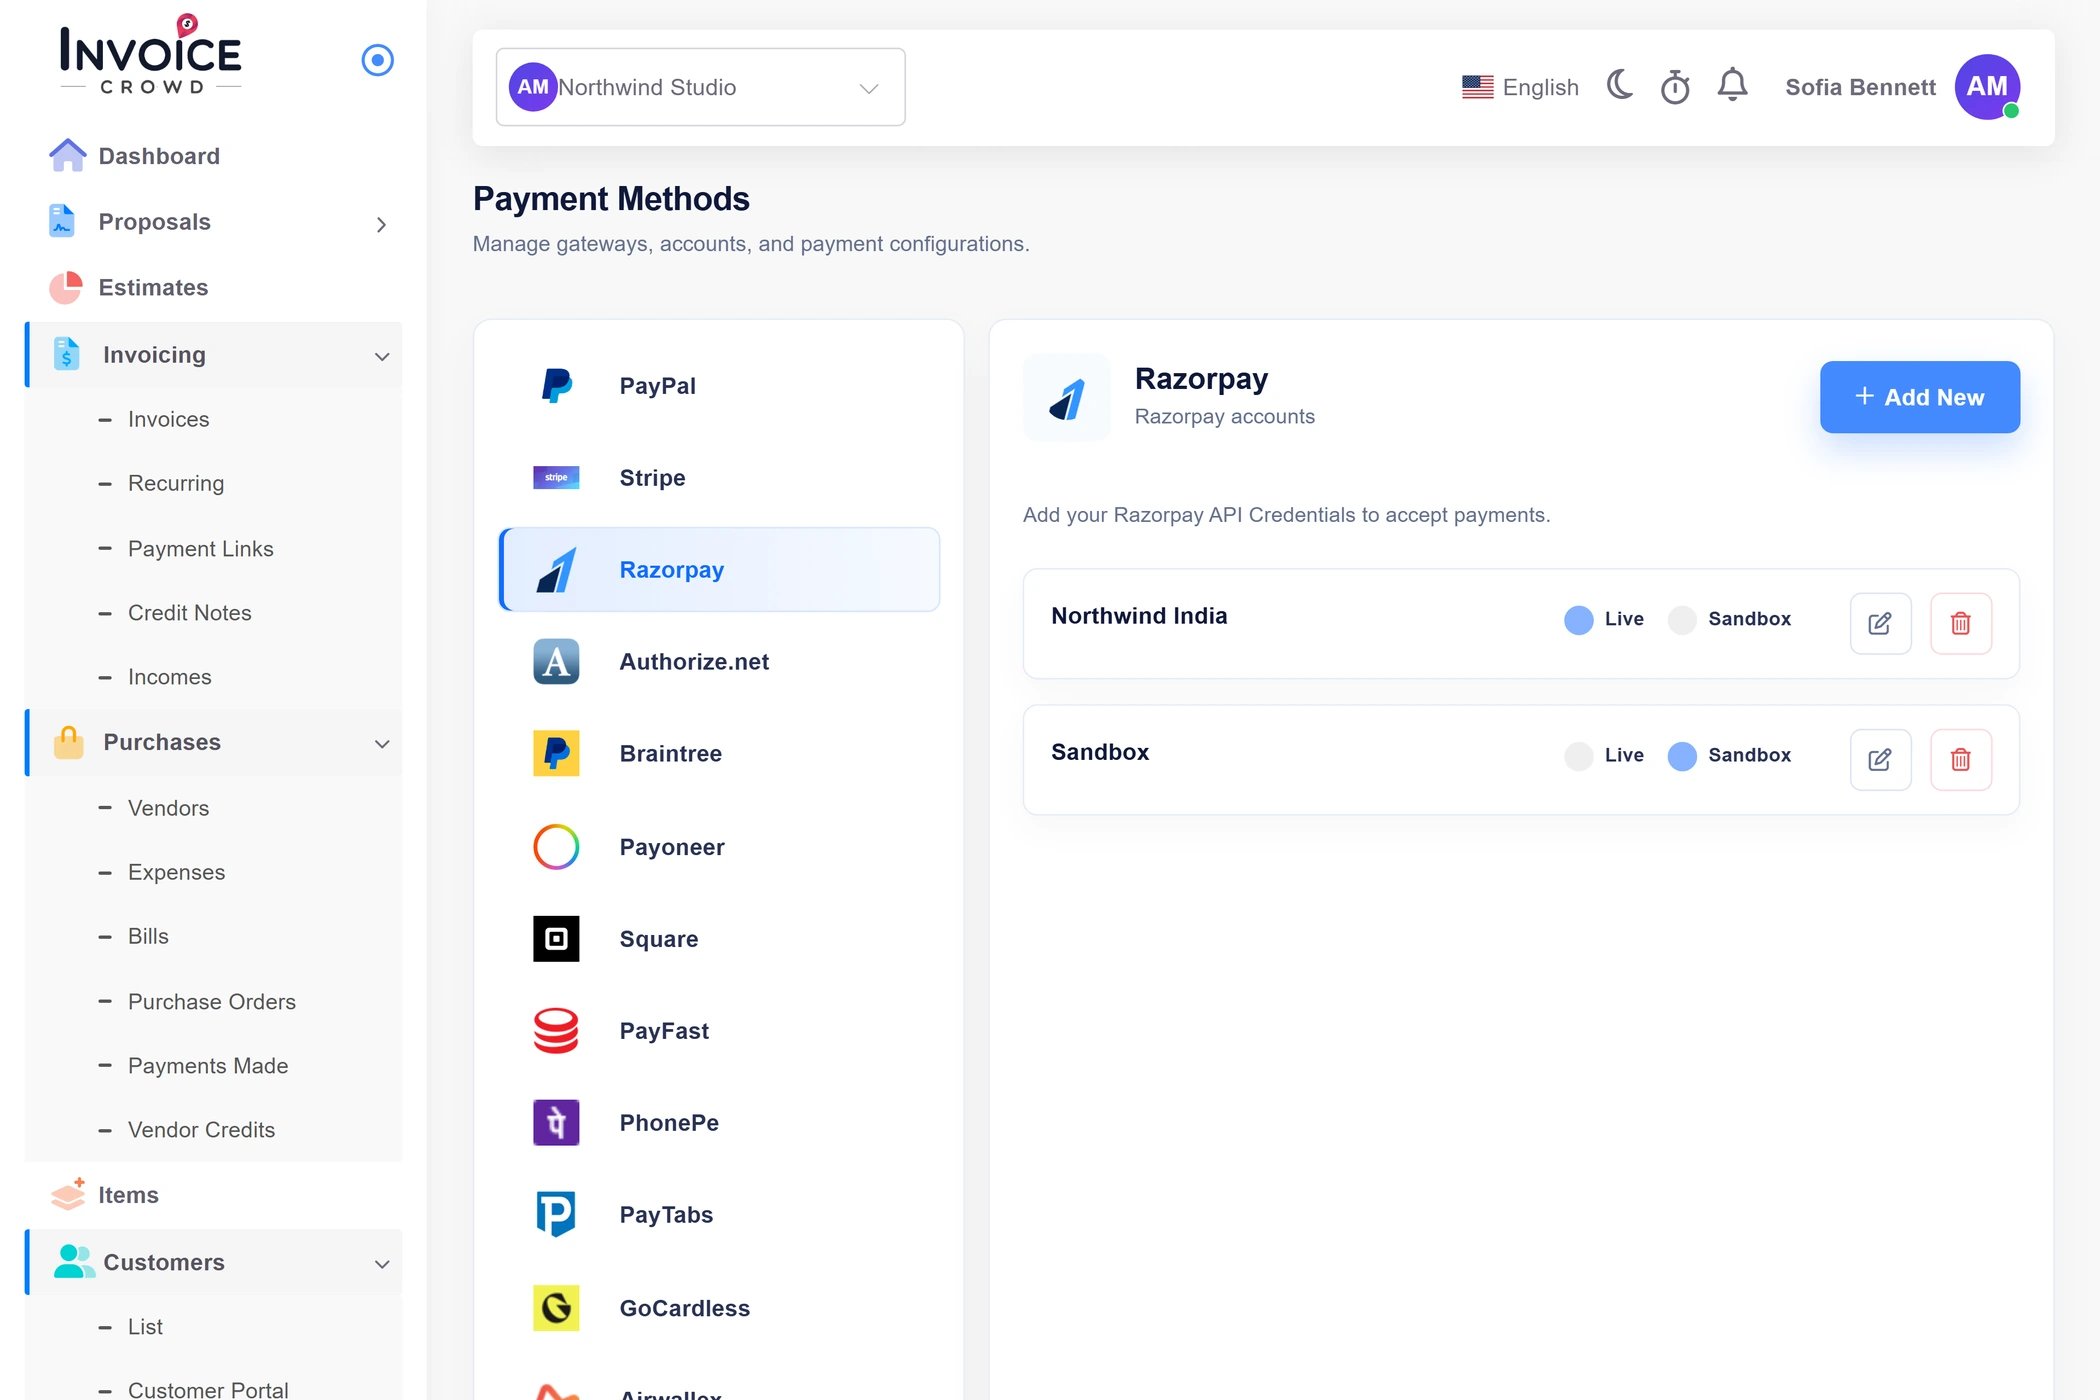Open Vendor Credits page

(x=201, y=1129)
